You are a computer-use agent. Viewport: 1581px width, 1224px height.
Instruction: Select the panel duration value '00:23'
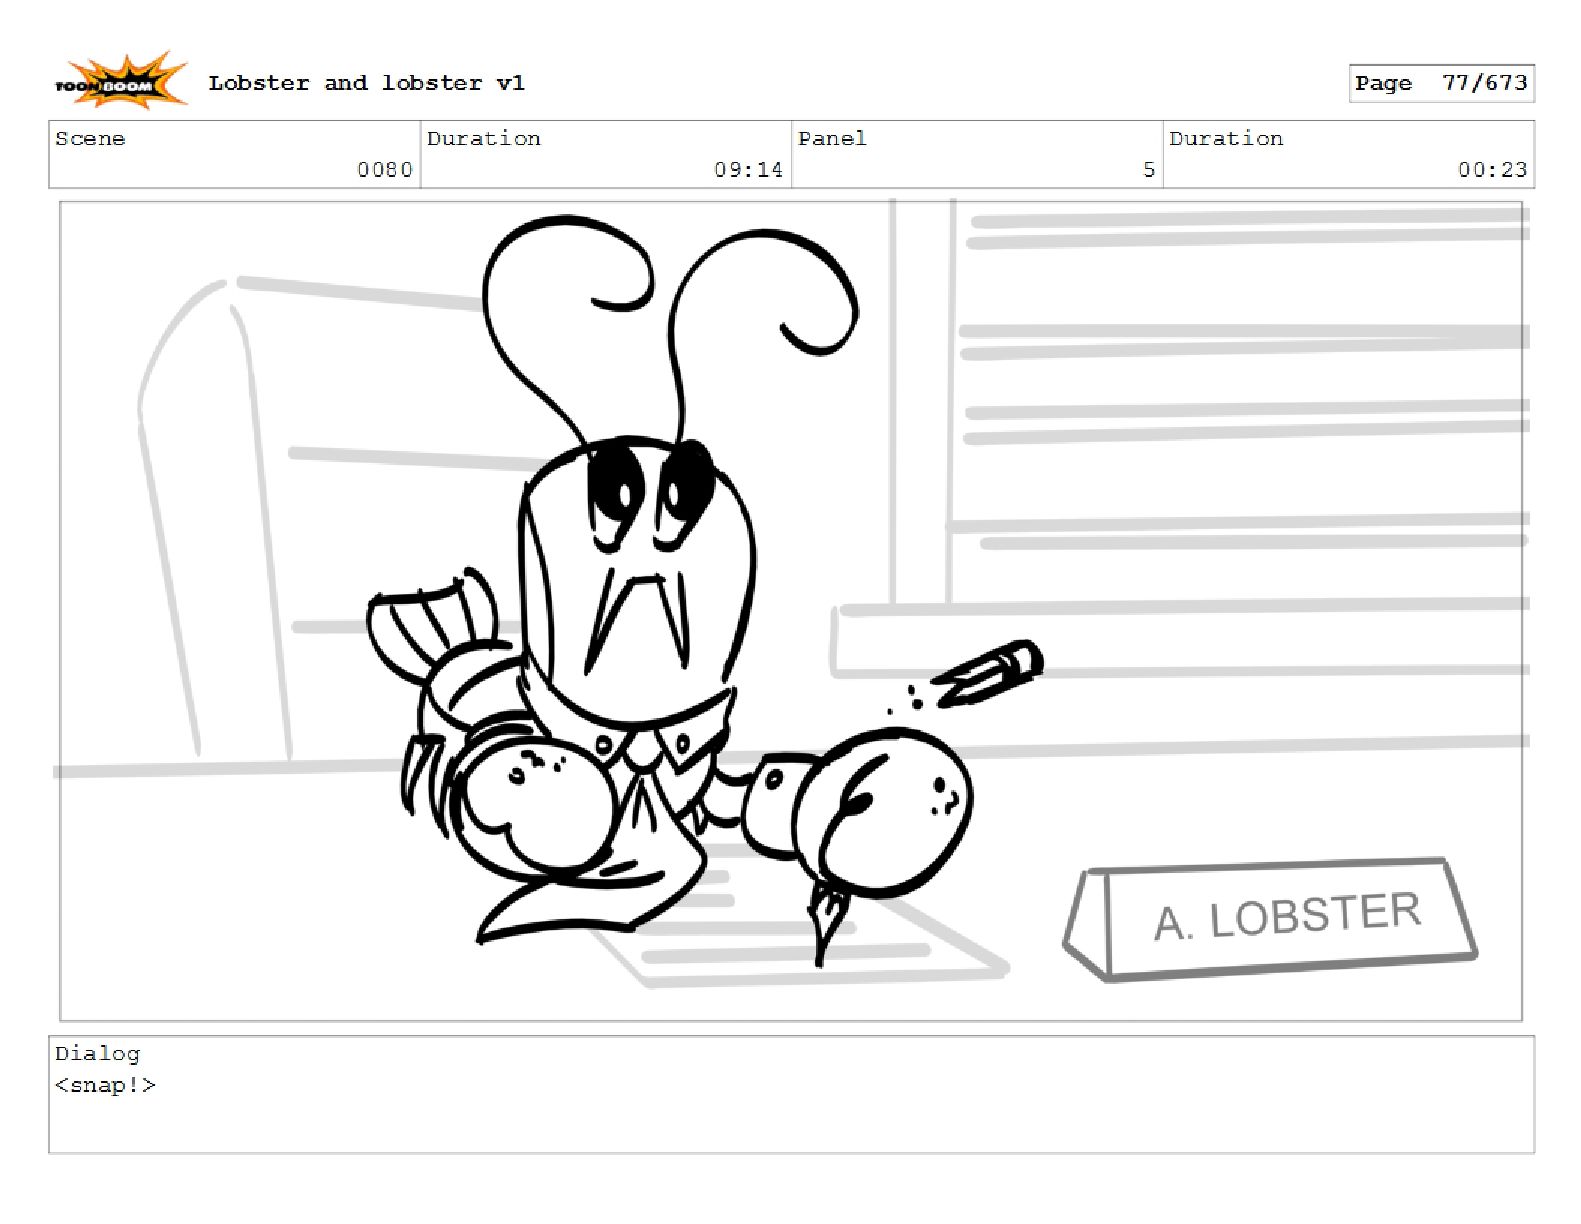[x=1492, y=170]
